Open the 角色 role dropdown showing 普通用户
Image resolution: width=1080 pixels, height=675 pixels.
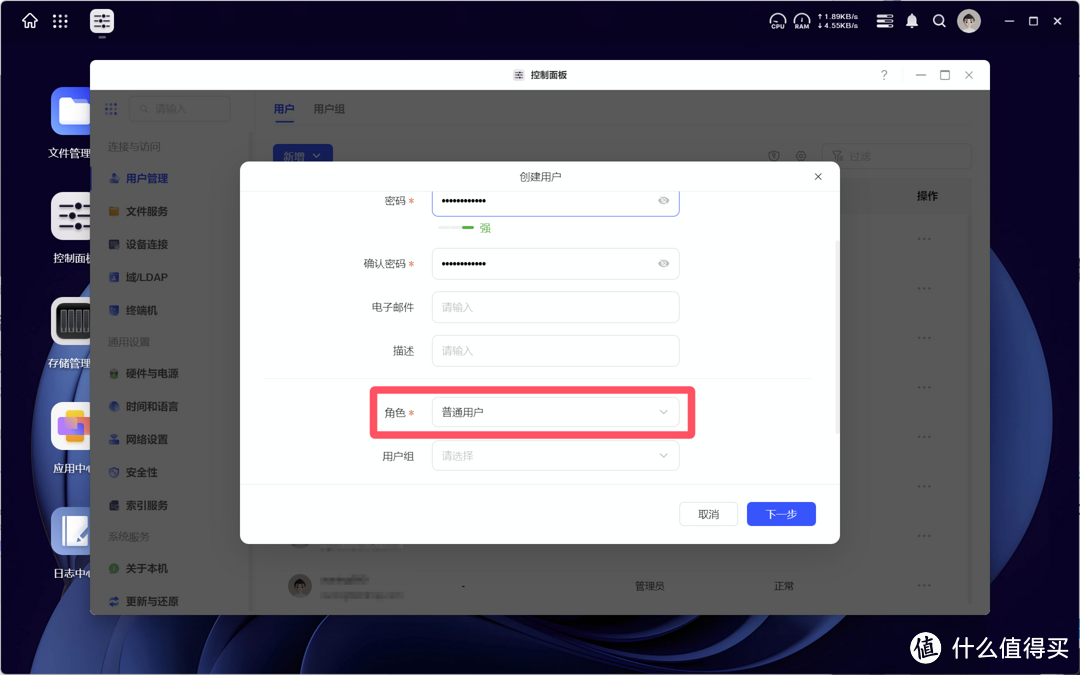[x=555, y=411]
